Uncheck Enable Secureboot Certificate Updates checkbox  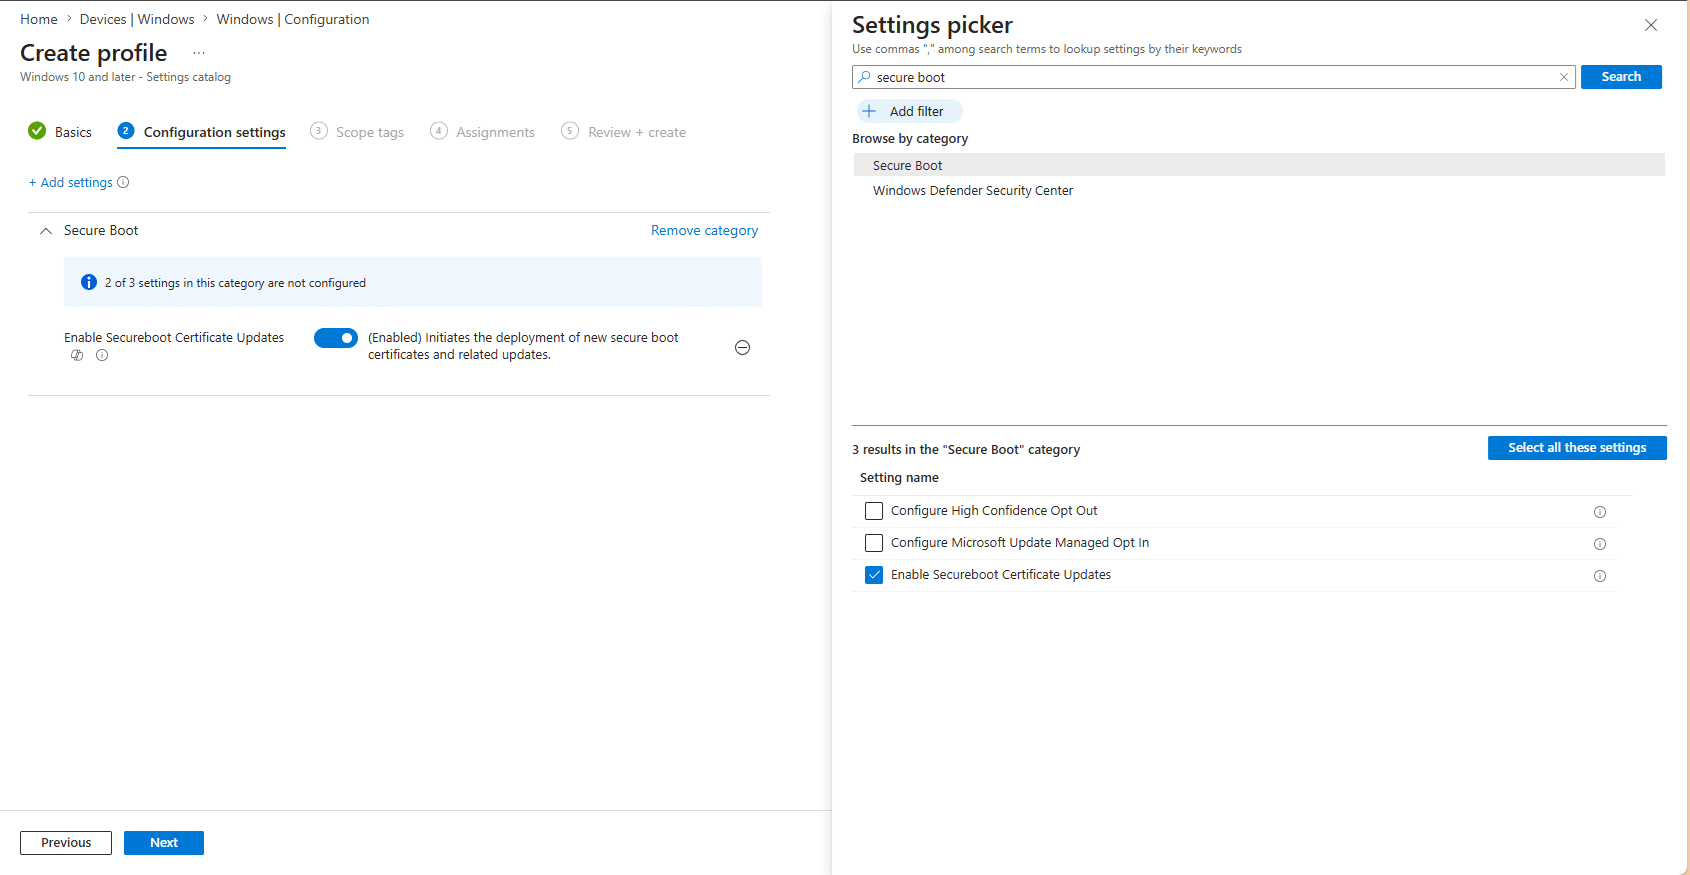(x=874, y=575)
